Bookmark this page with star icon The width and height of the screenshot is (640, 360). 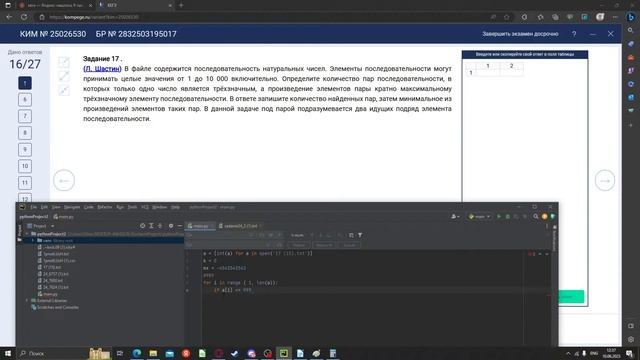[507, 17]
